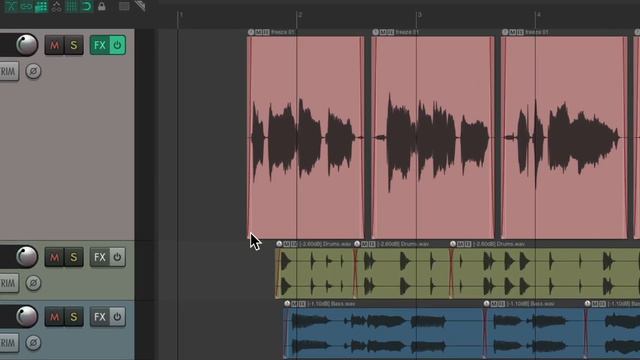Image resolution: width=640 pixels, height=360 pixels.
Task: Click the padlock locking toolbar icon
Action: pyautogui.click(x=102, y=6)
